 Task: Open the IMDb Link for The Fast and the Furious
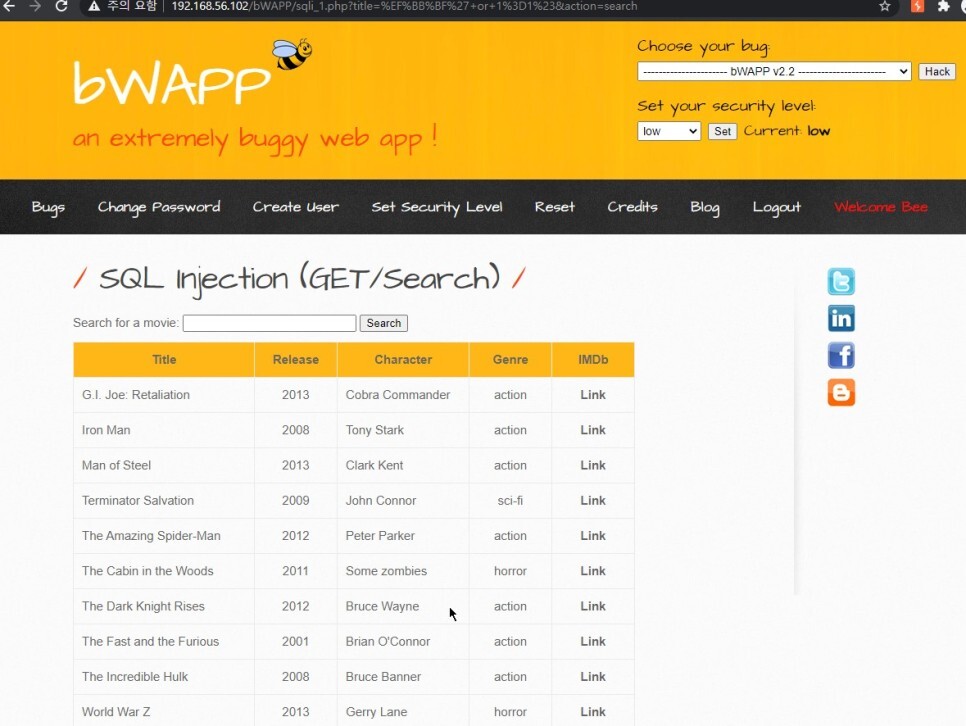[x=593, y=642]
